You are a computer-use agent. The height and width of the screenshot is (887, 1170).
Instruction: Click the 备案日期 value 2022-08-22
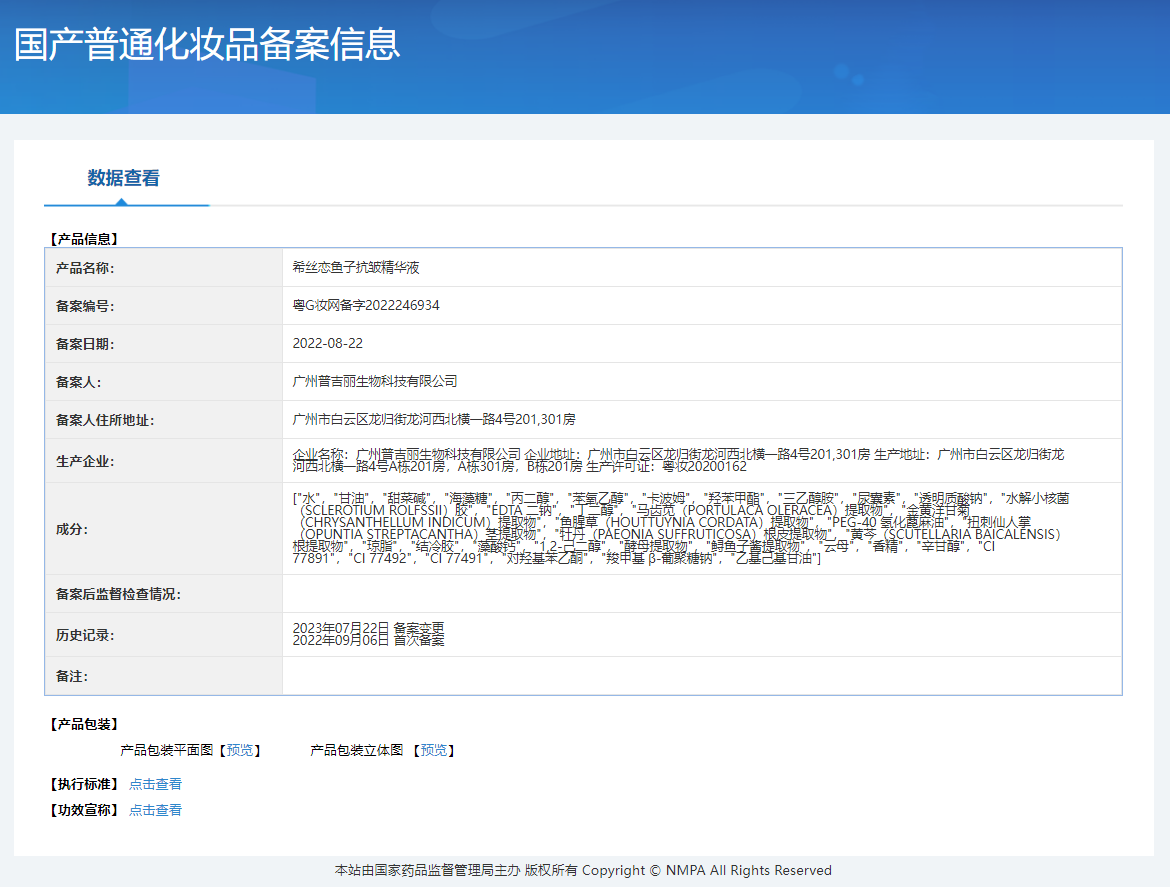point(327,344)
